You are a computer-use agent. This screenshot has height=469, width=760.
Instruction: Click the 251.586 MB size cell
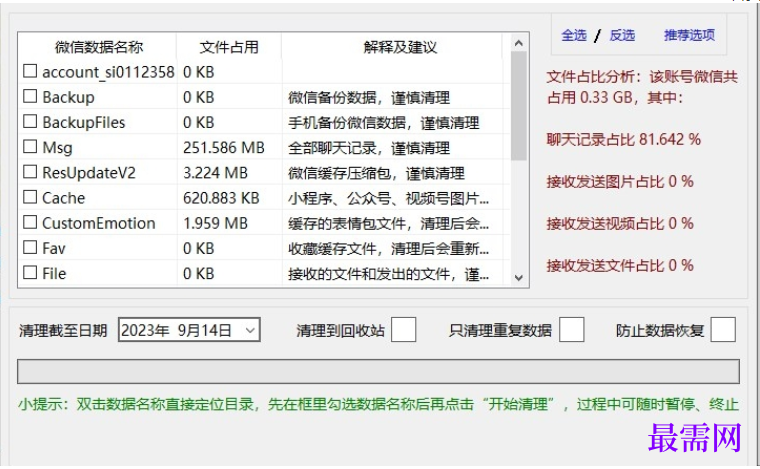click(223, 147)
